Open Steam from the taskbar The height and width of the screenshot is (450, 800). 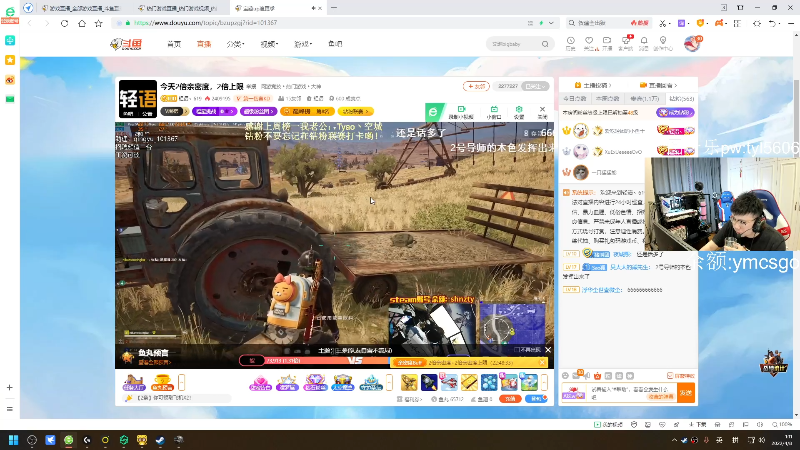coord(160,440)
